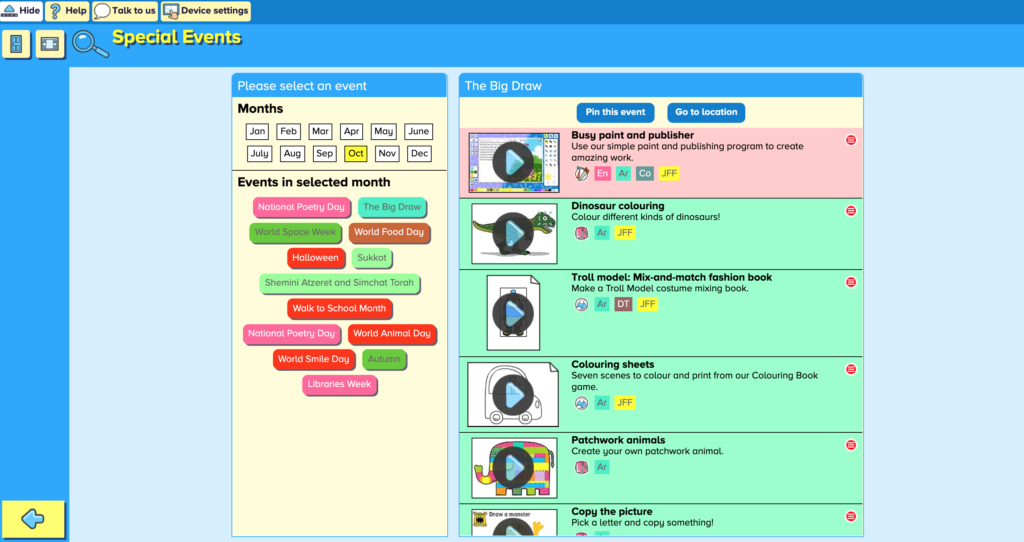The height and width of the screenshot is (542, 1024).
Task: Click Ar tag on Busy paint
Action: (x=624, y=174)
